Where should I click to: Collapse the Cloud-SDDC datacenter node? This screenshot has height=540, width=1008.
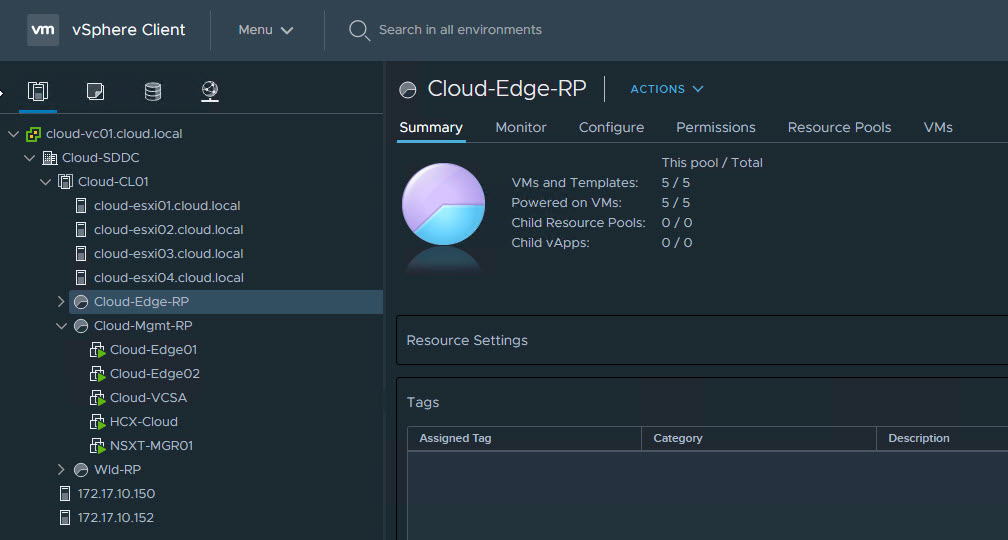click(x=30, y=158)
